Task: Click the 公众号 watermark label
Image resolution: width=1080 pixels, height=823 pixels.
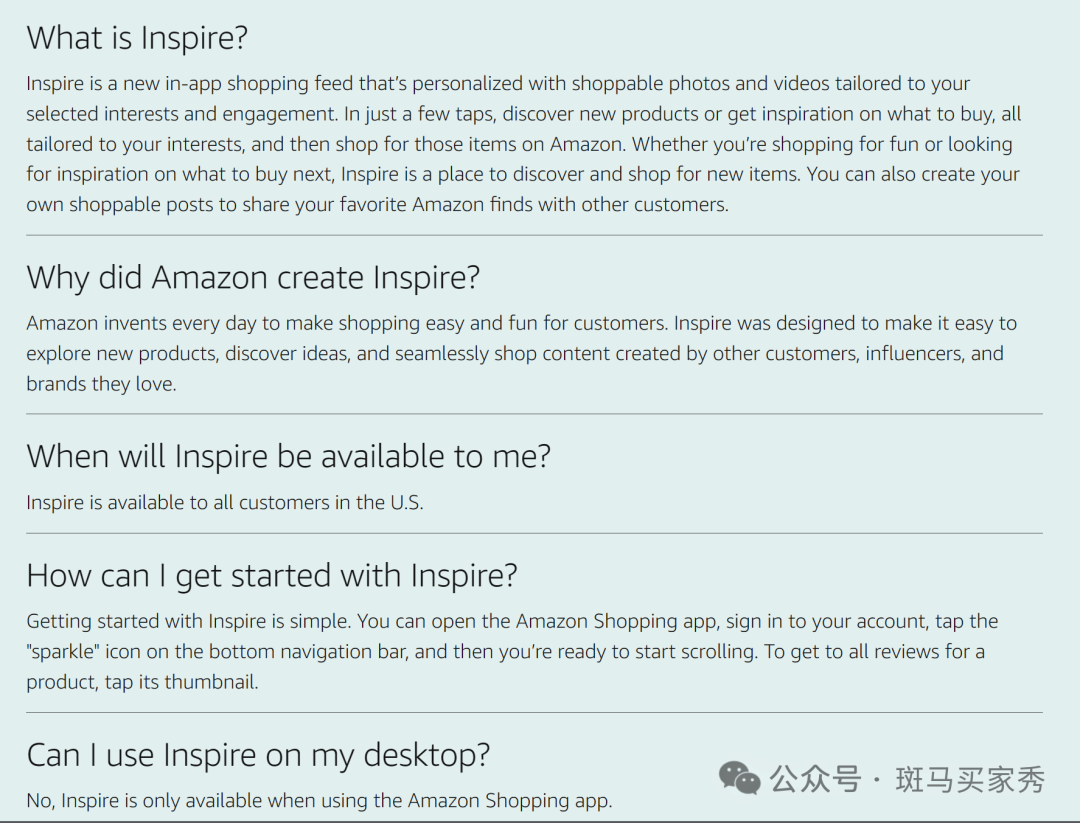Action: point(816,780)
